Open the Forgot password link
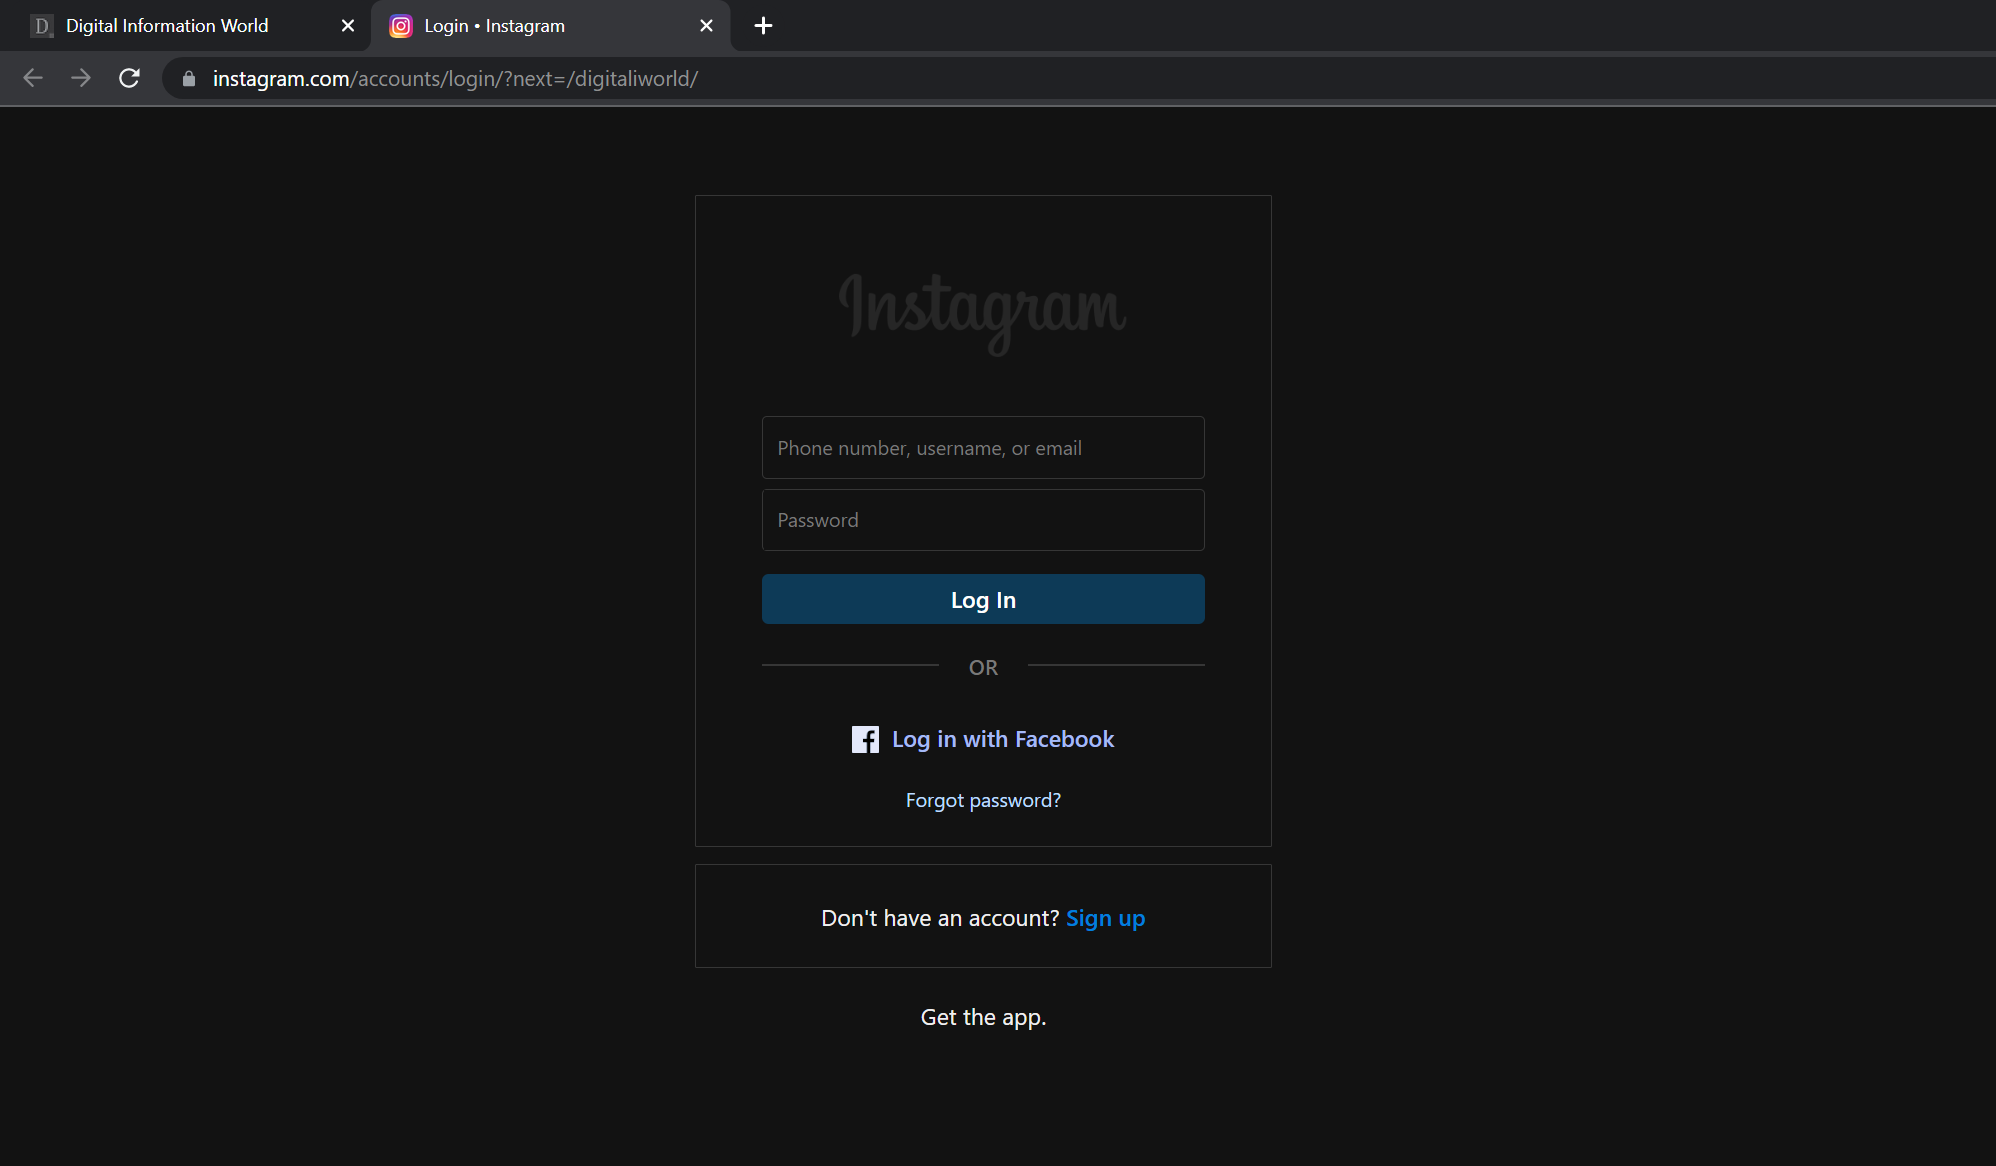1996x1166 pixels. [x=983, y=800]
